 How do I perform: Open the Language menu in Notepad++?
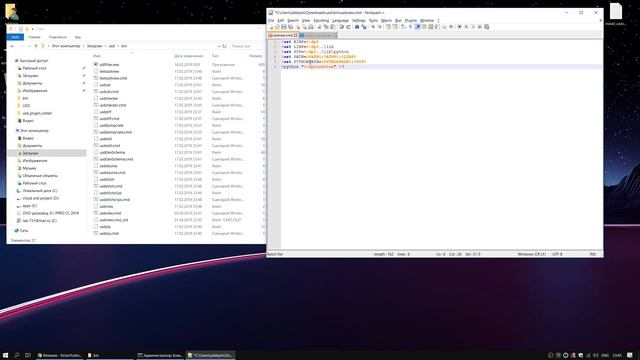point(340,20)
